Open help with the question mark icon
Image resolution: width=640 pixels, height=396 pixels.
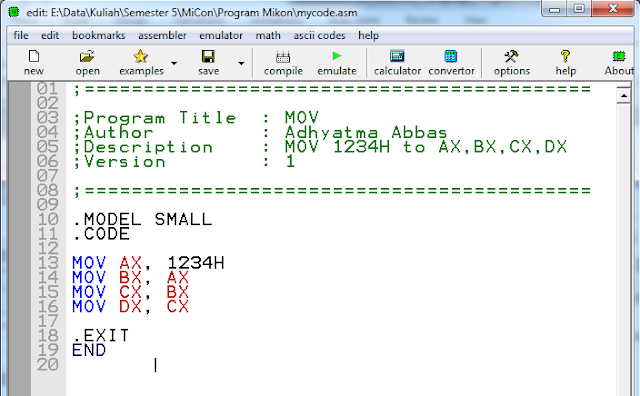565,56
